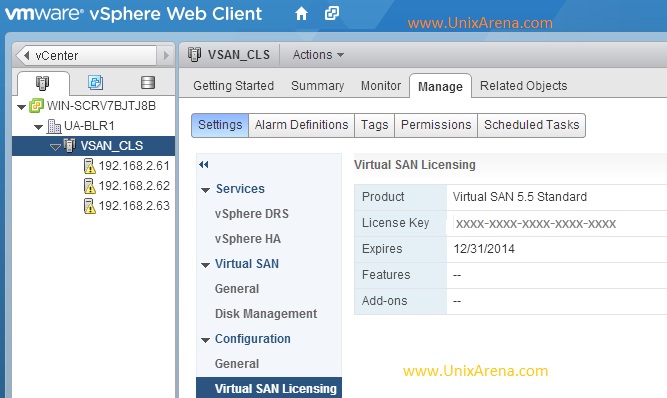Select vSphere DRS under Services
Image resolution: width=667 pixels, height=398 pixels.
252,213
